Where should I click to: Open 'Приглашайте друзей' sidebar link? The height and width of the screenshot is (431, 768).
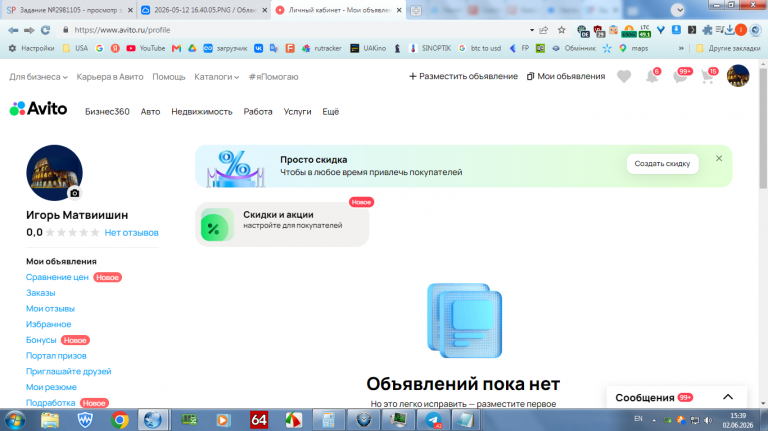pyautogui.click(x=69, y=371)
